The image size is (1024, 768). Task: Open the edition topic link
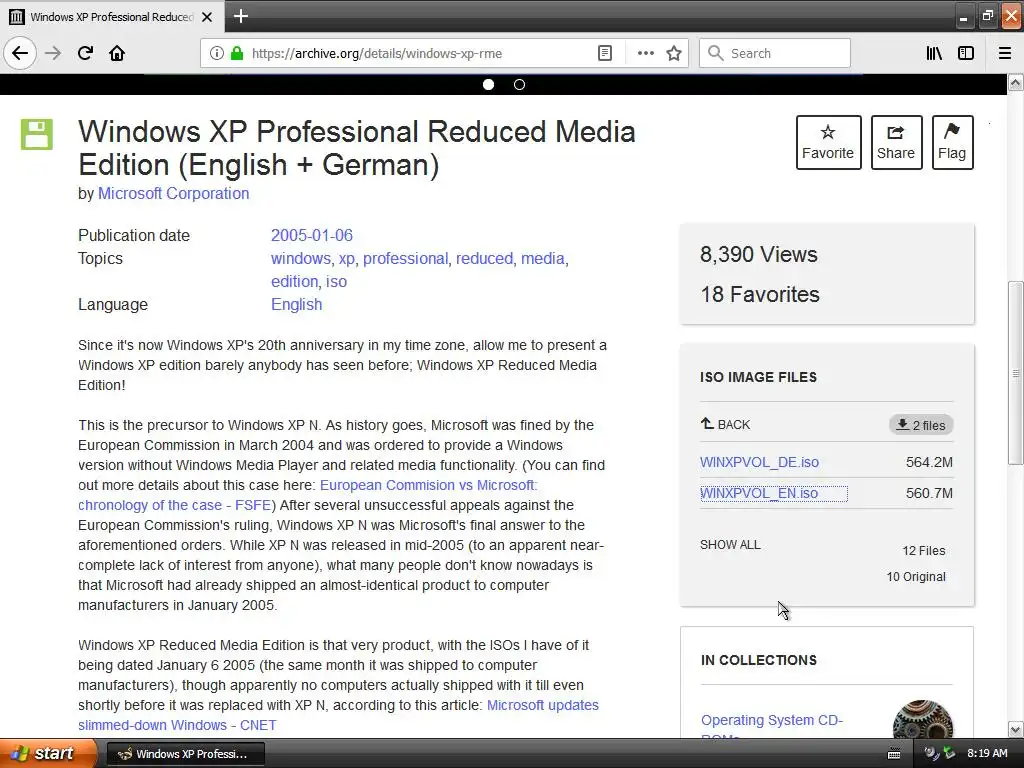tap(295, 281)
